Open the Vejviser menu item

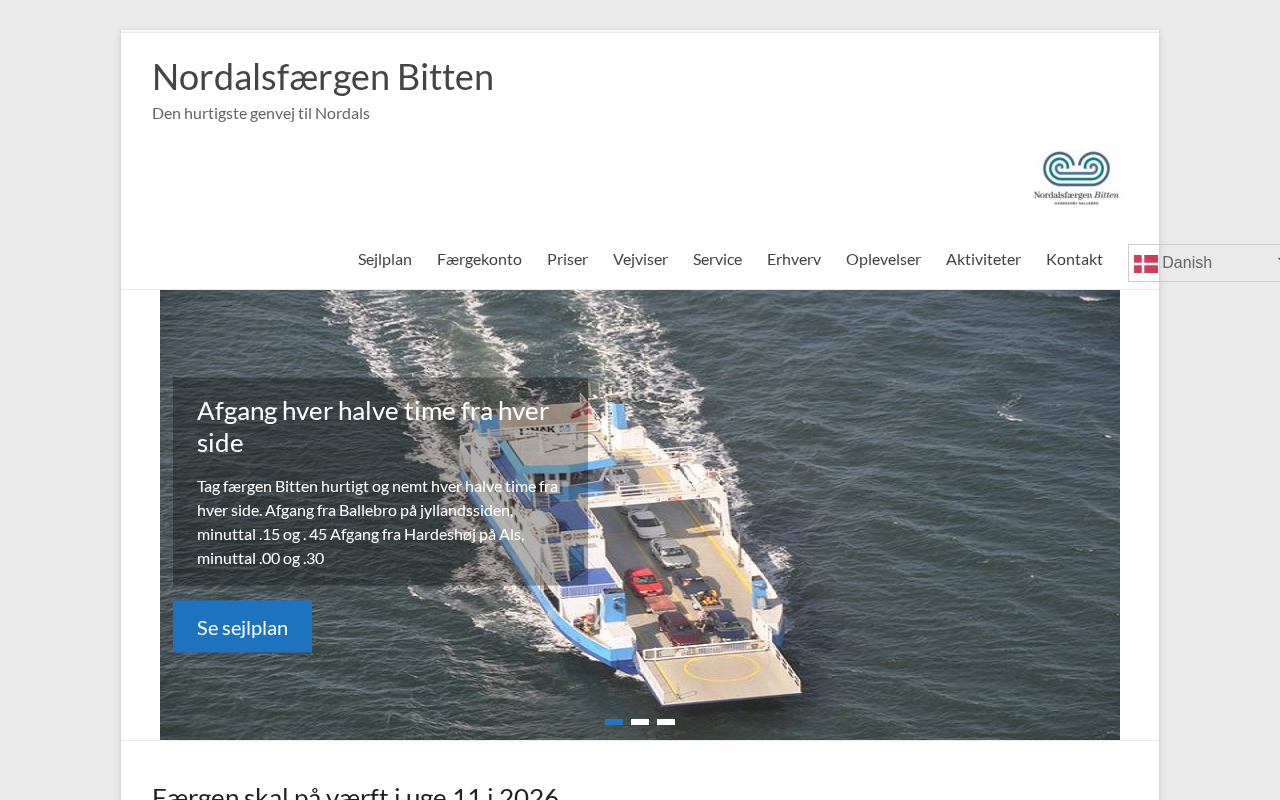(640, 259)
